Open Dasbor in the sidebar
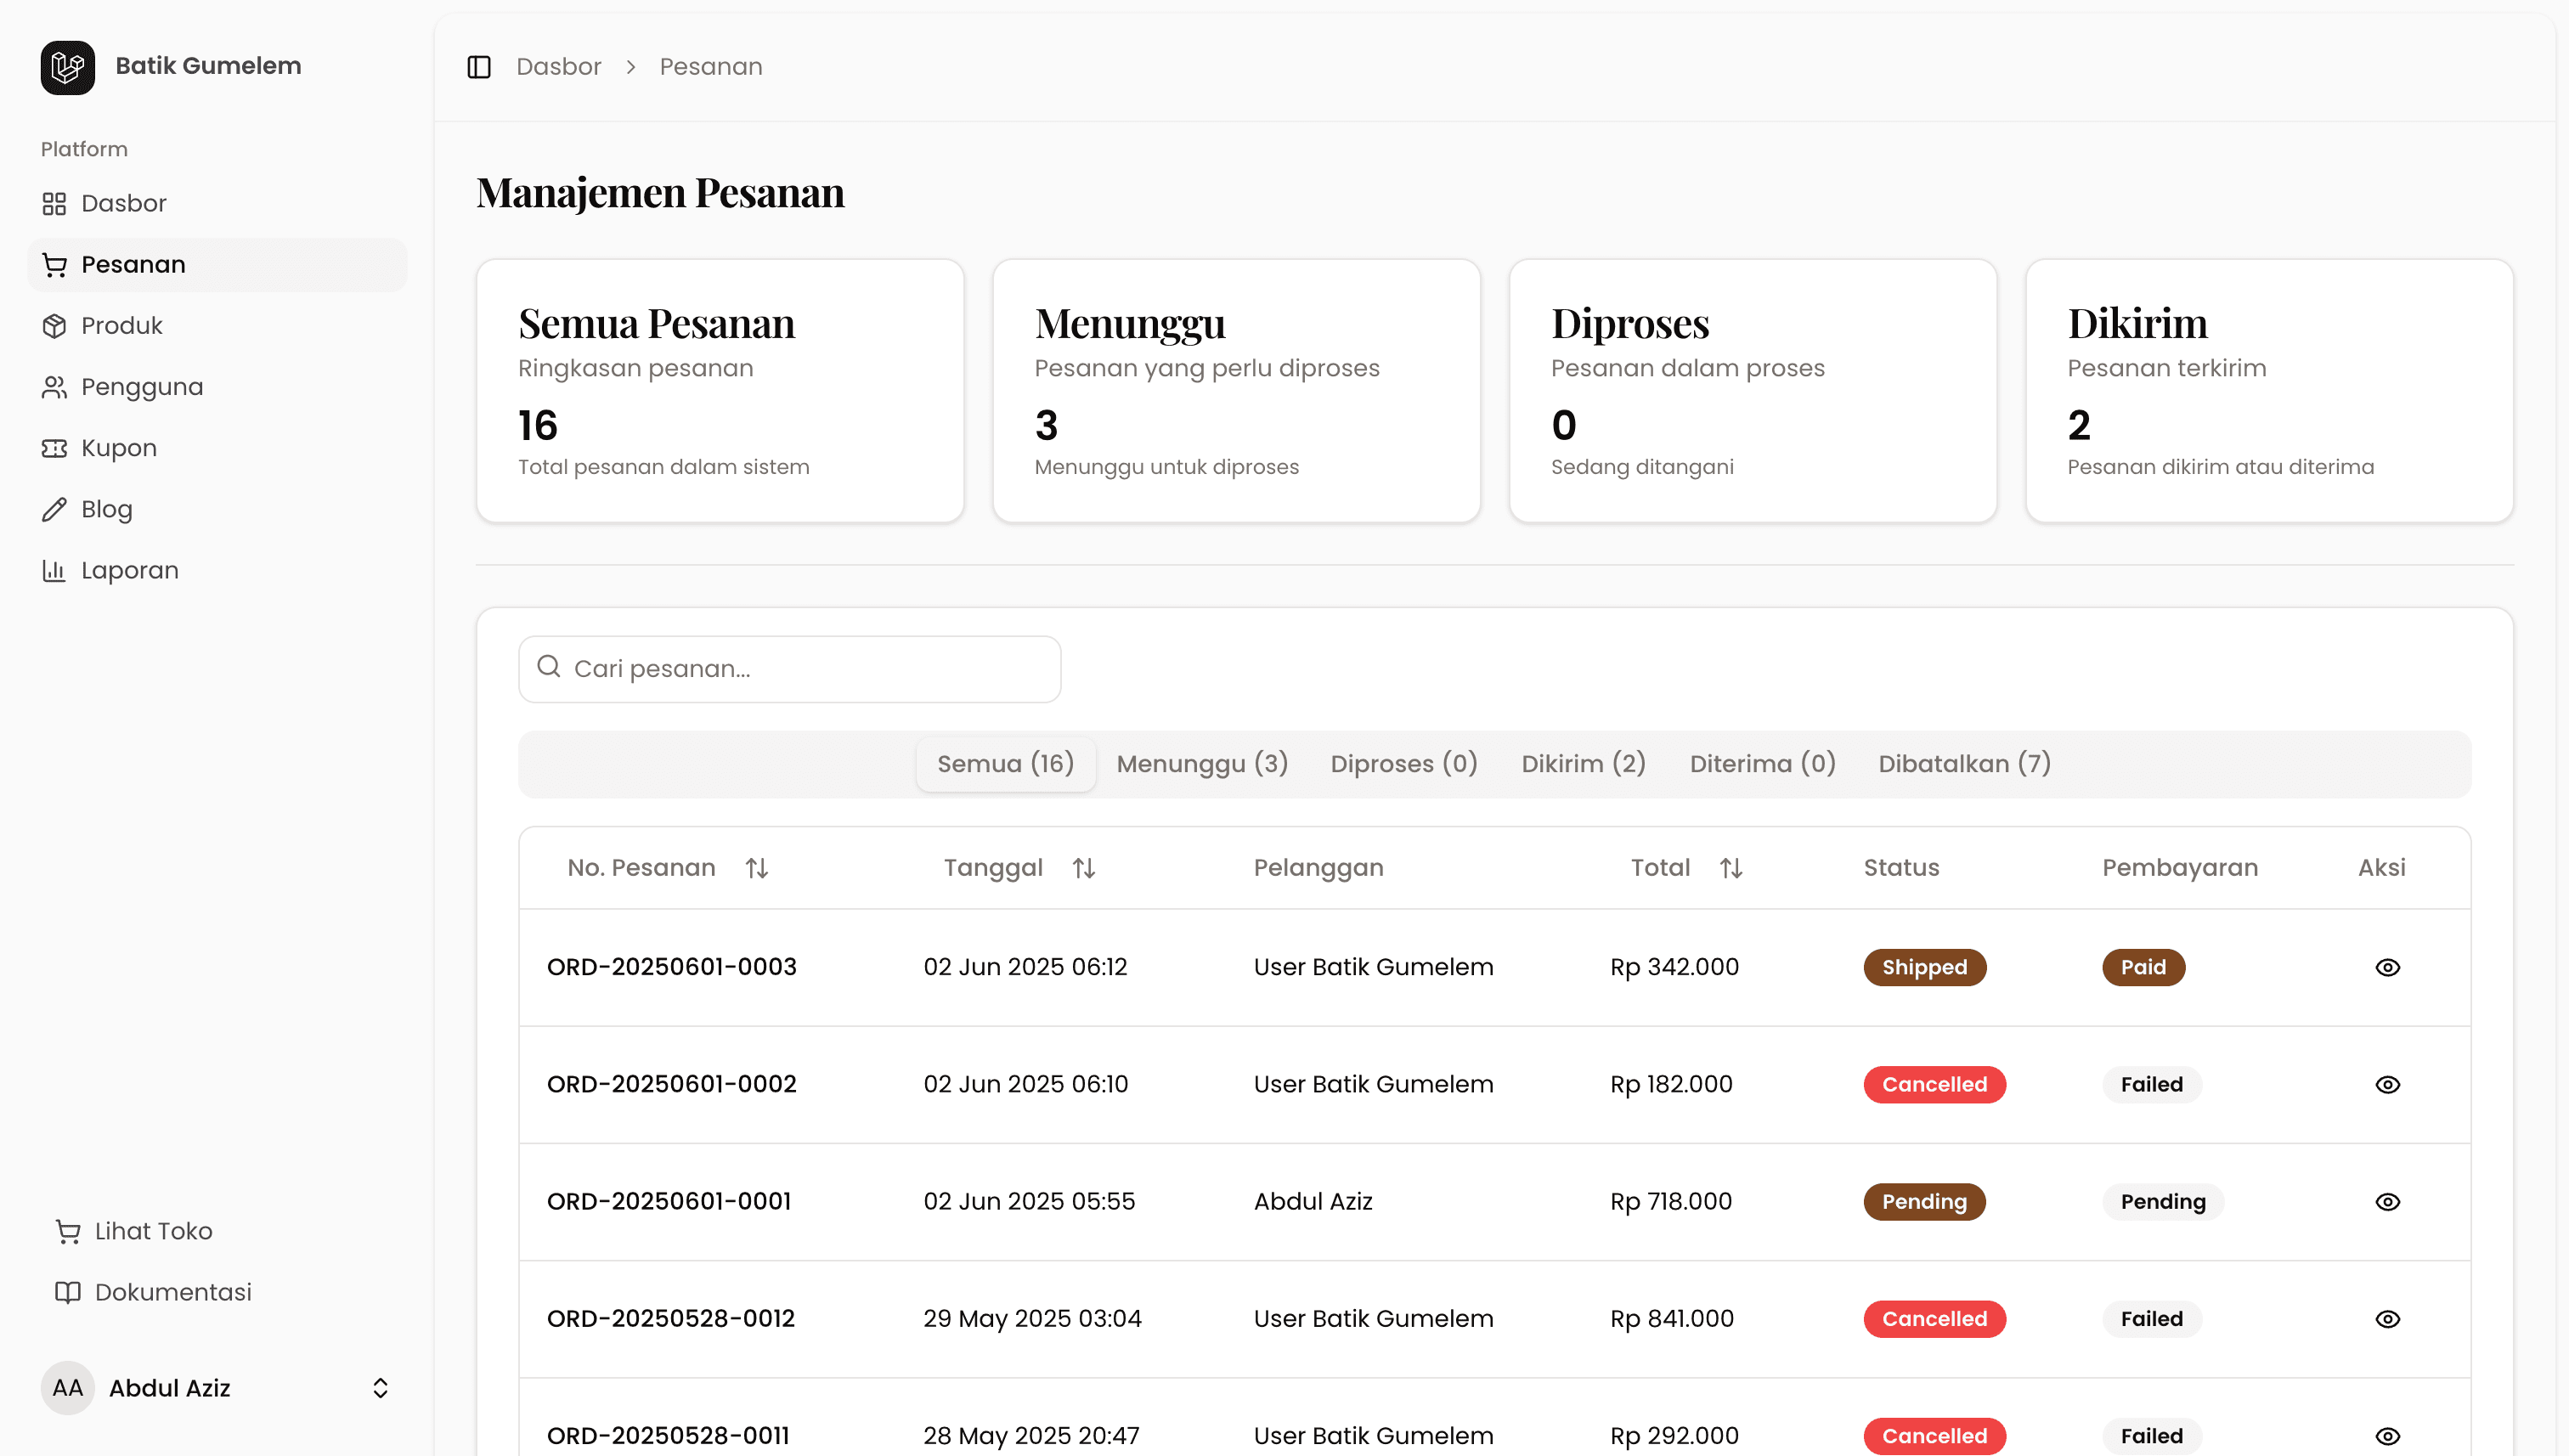 pos(217,203)
